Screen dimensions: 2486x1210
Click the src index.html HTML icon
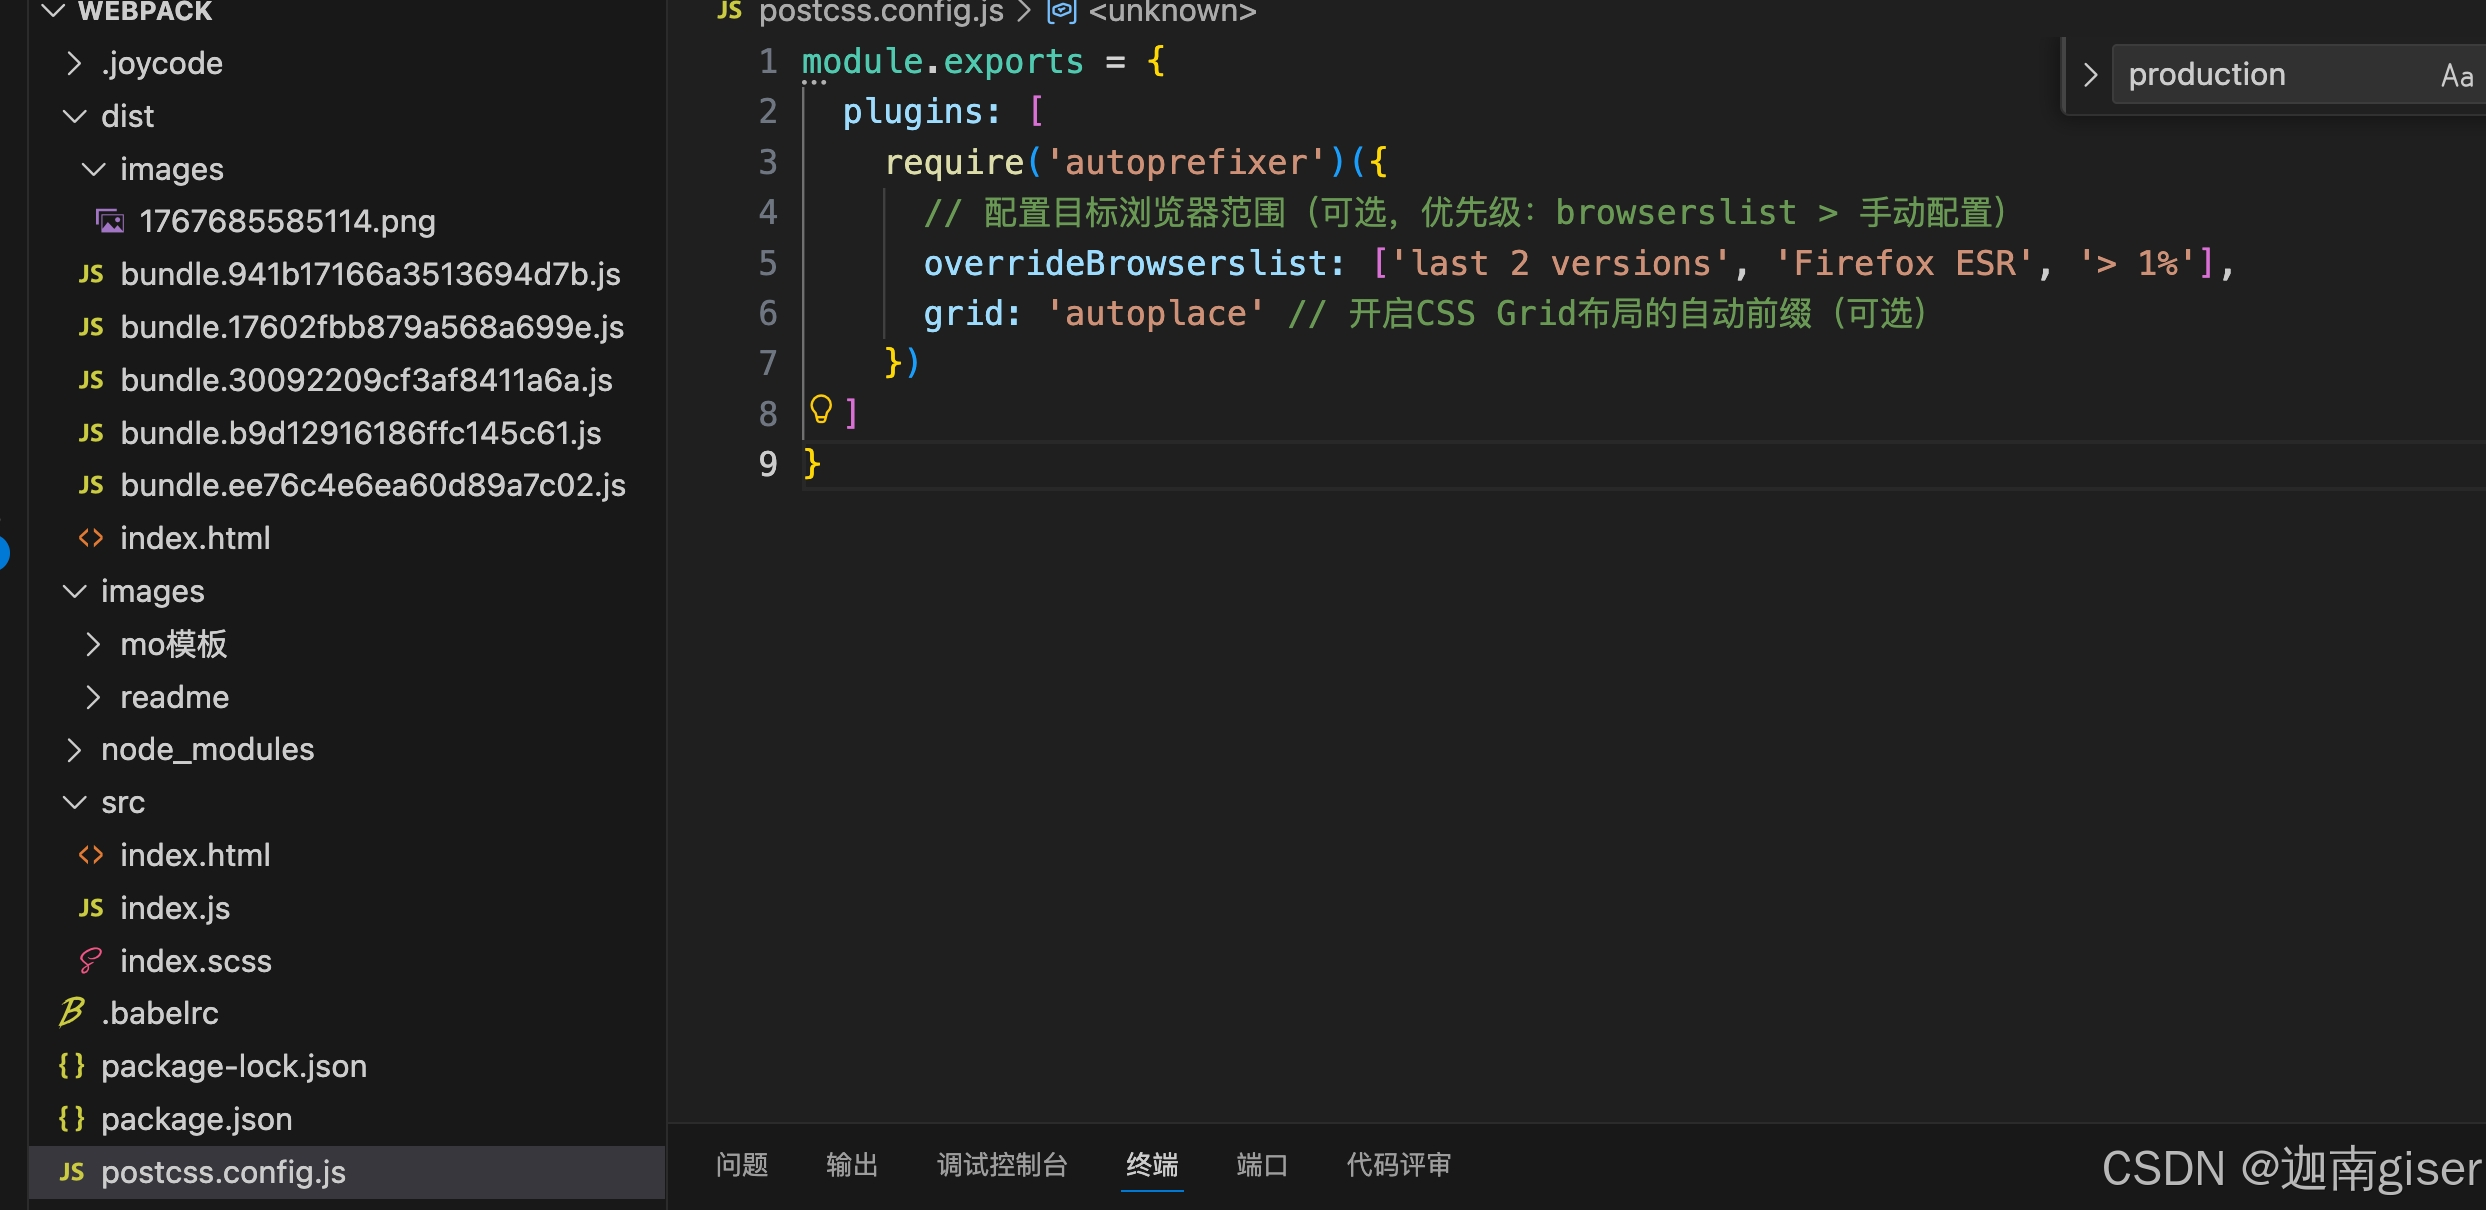tap(91, 855)
